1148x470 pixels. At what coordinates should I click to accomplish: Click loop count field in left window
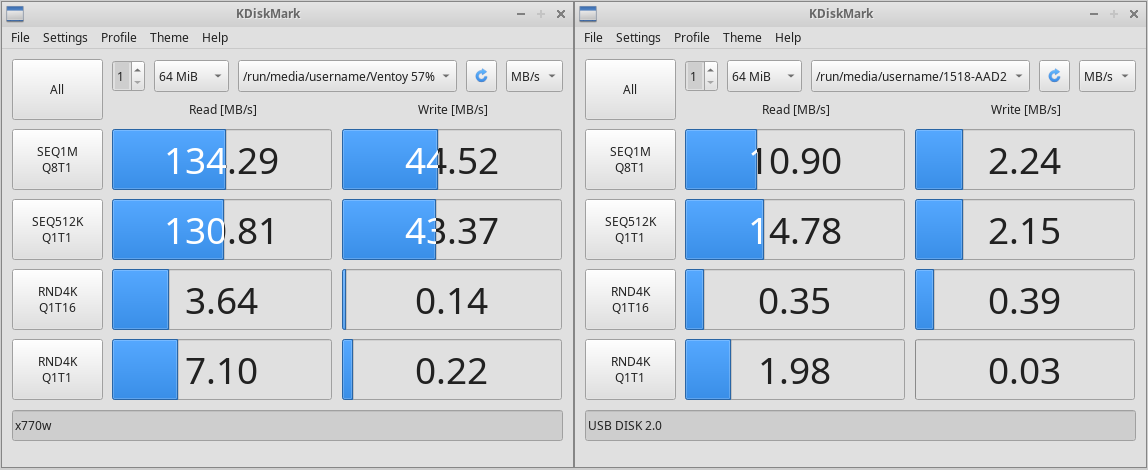[122, 76]
